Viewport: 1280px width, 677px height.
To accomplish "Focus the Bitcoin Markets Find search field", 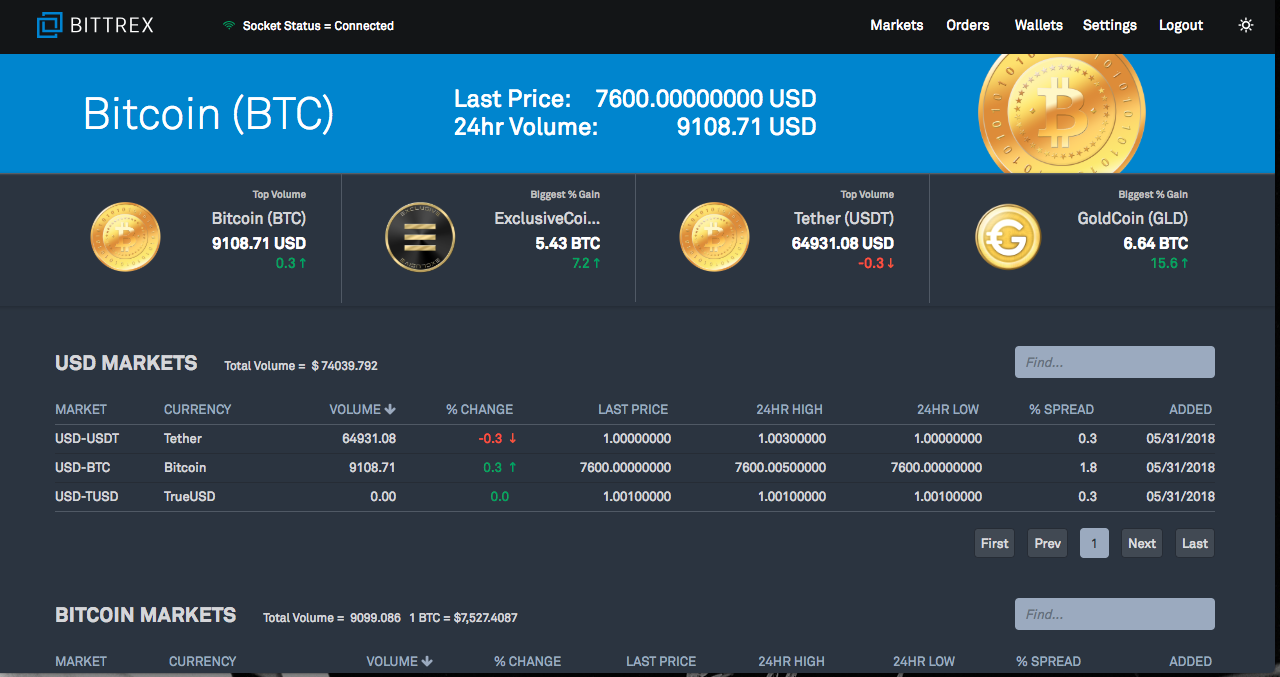I will pos(1115,614).
